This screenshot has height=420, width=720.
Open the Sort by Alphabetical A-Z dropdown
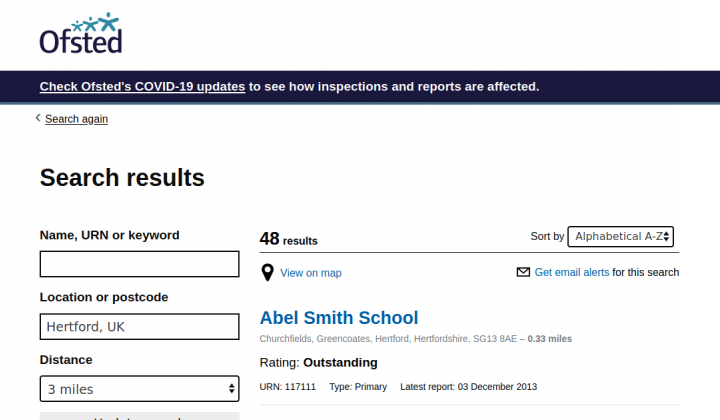pos(620,236)
